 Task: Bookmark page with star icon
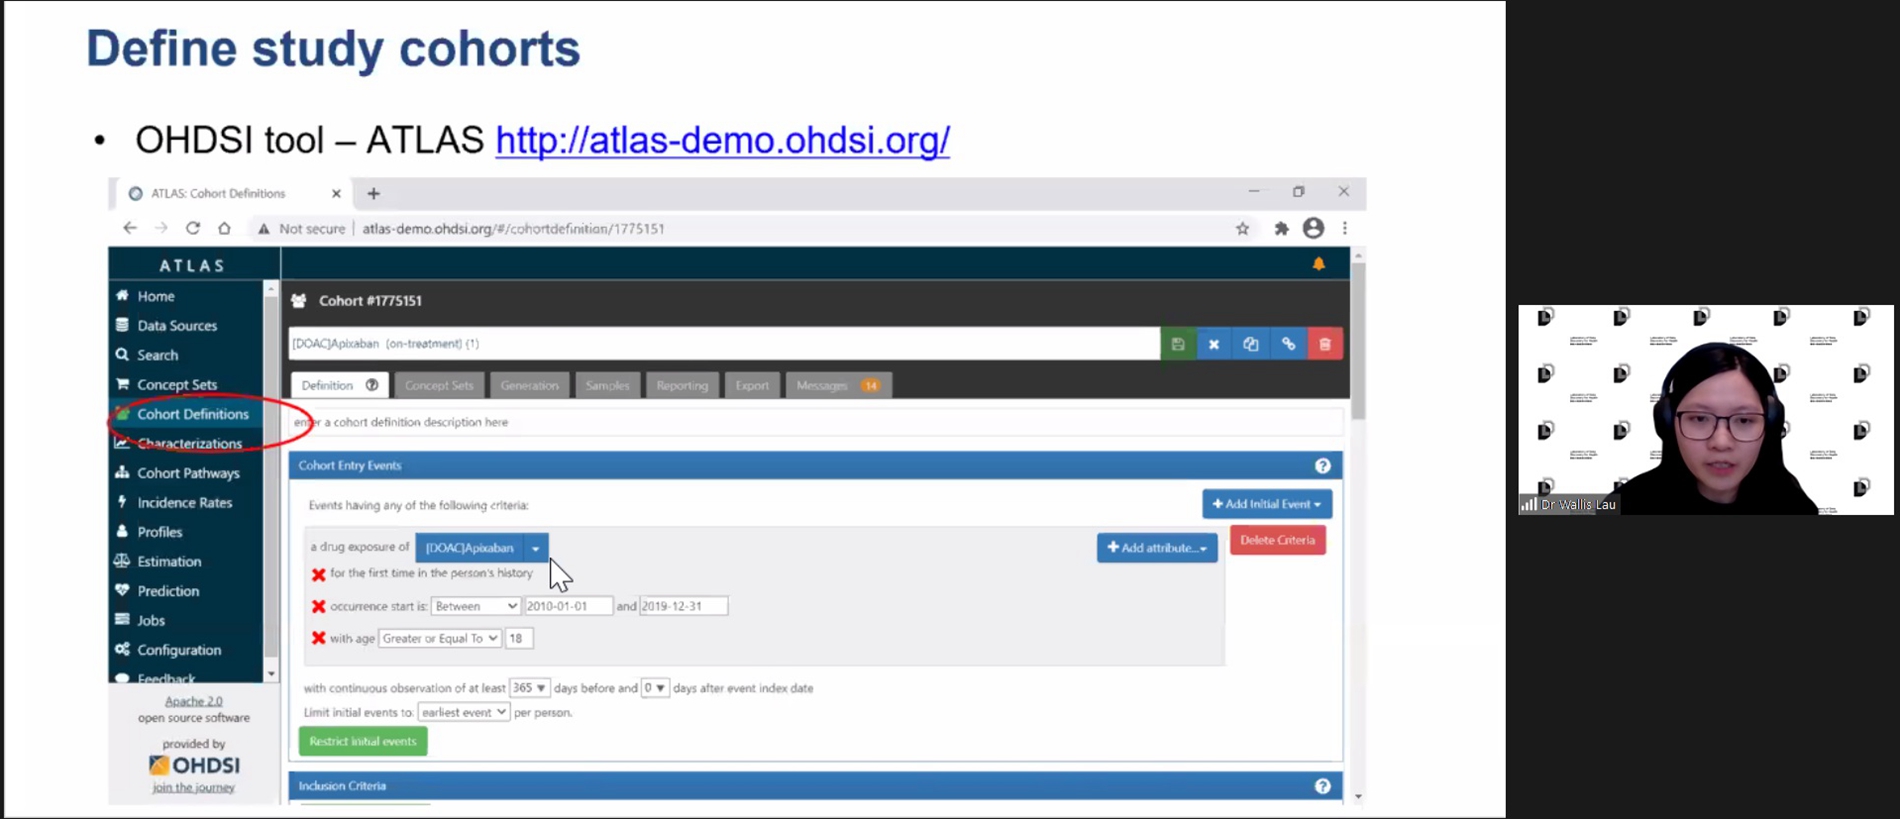(1242, 229)
